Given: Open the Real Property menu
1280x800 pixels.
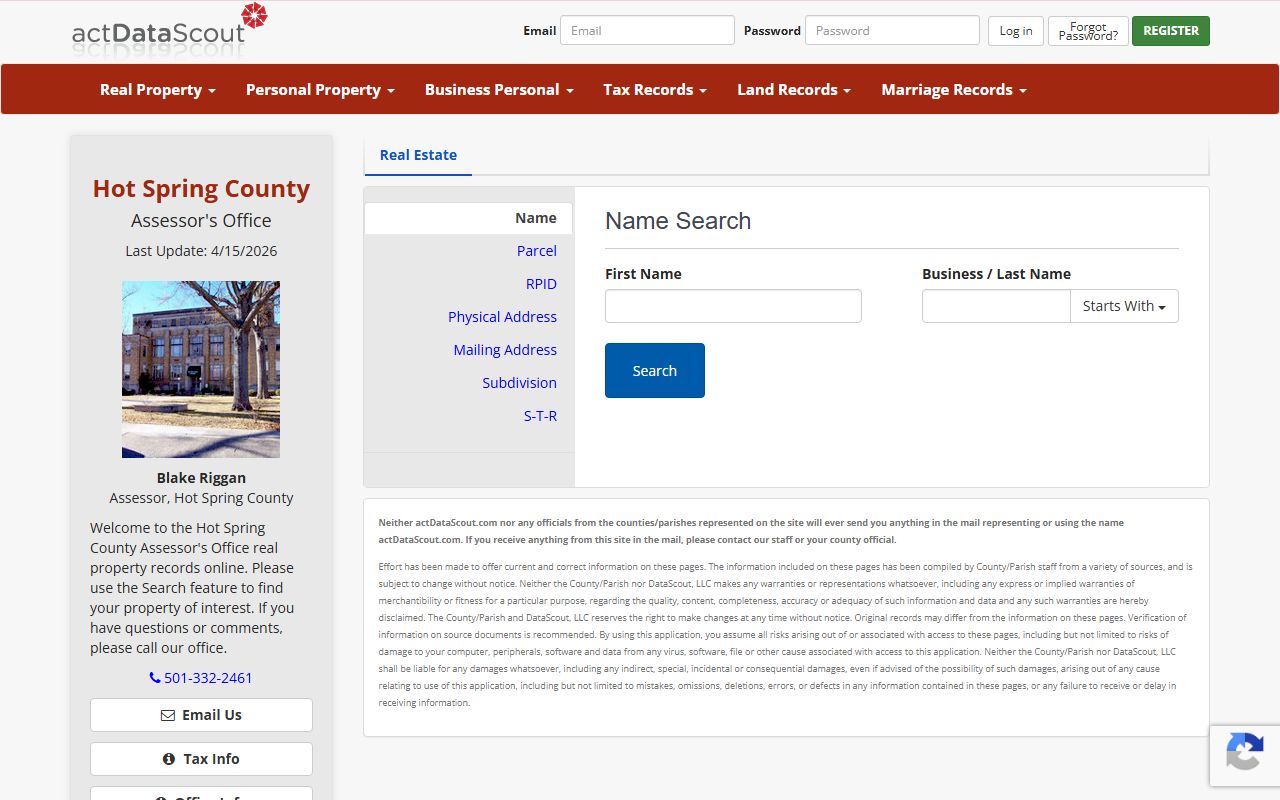Looking at the screenshot, I should pyautogui.click(x=158, y=89).
